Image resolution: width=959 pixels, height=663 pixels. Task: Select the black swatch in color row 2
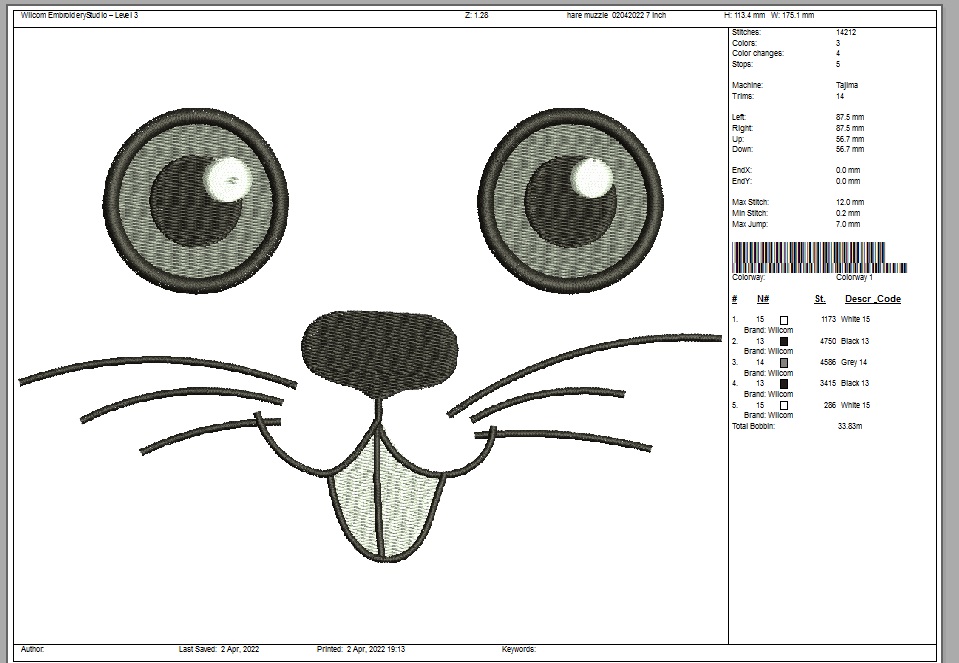coord(784,341)
